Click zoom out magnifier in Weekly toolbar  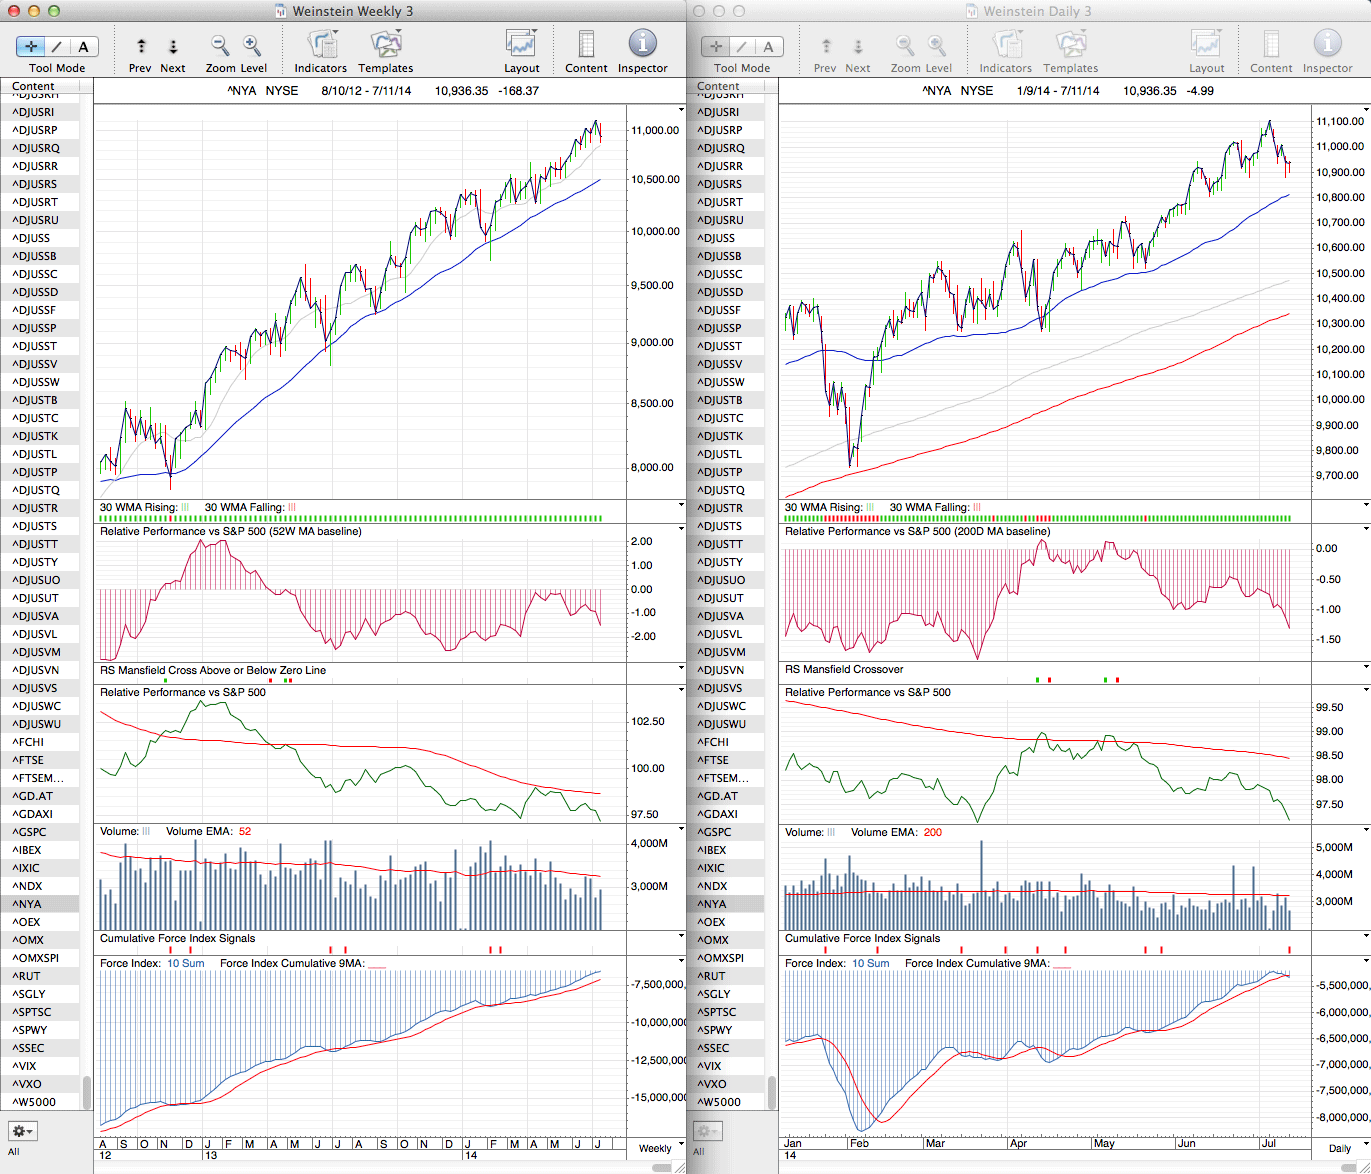pyautogui.click(x=220, y=46)
